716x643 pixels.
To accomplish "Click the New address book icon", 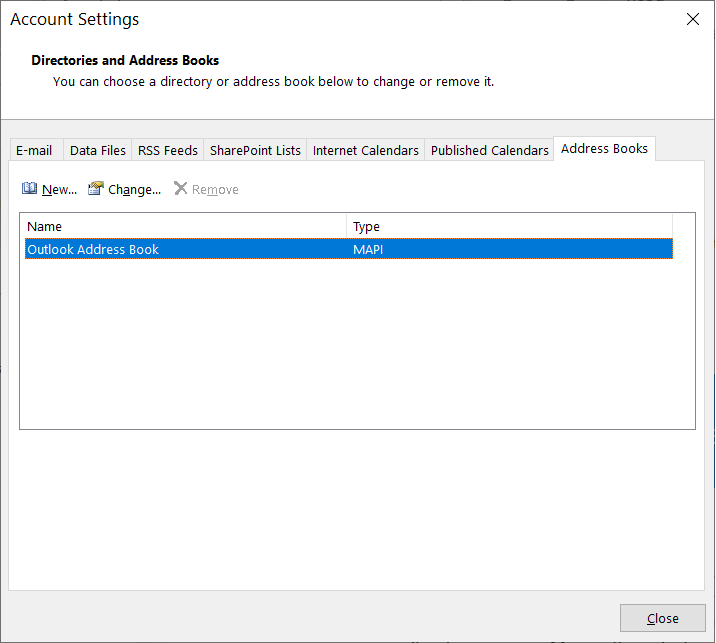I will tap(29, 188).
